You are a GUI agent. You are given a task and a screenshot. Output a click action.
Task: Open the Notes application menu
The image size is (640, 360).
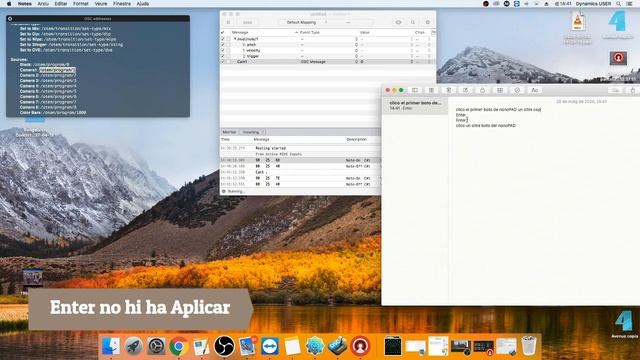(24, 4)
